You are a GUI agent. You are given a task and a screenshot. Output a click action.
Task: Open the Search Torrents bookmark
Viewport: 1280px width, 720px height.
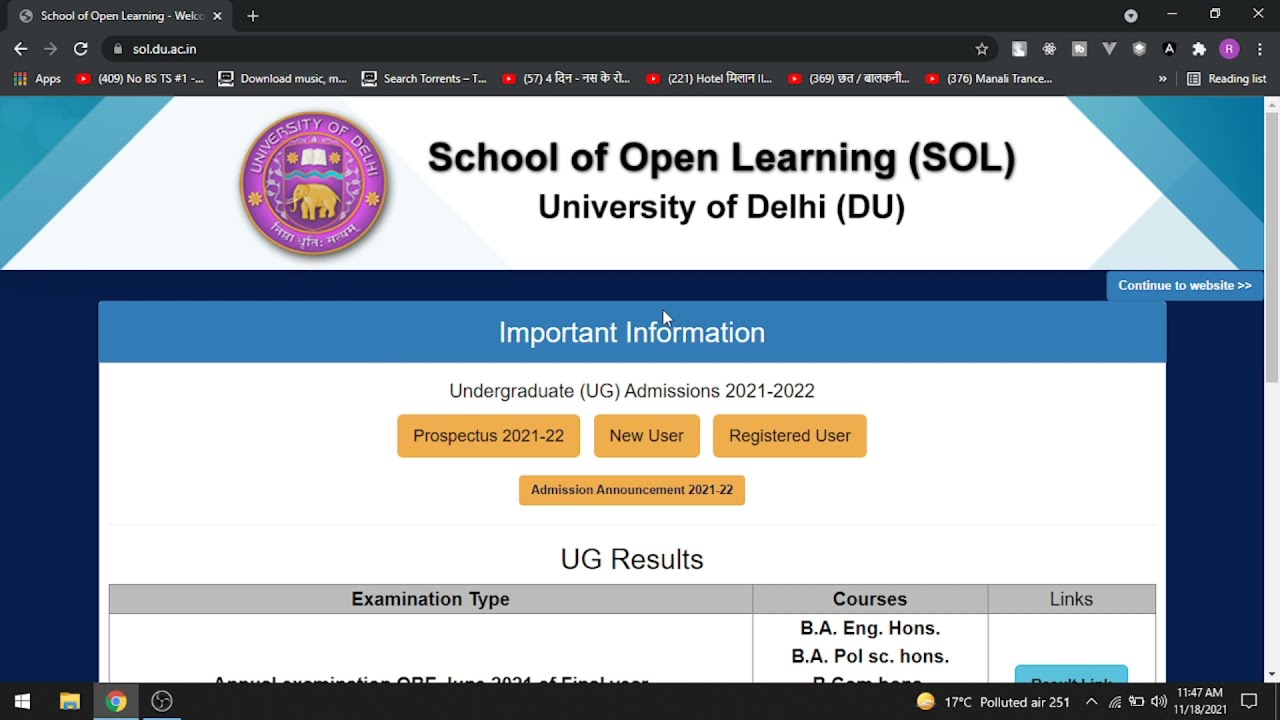424,79
